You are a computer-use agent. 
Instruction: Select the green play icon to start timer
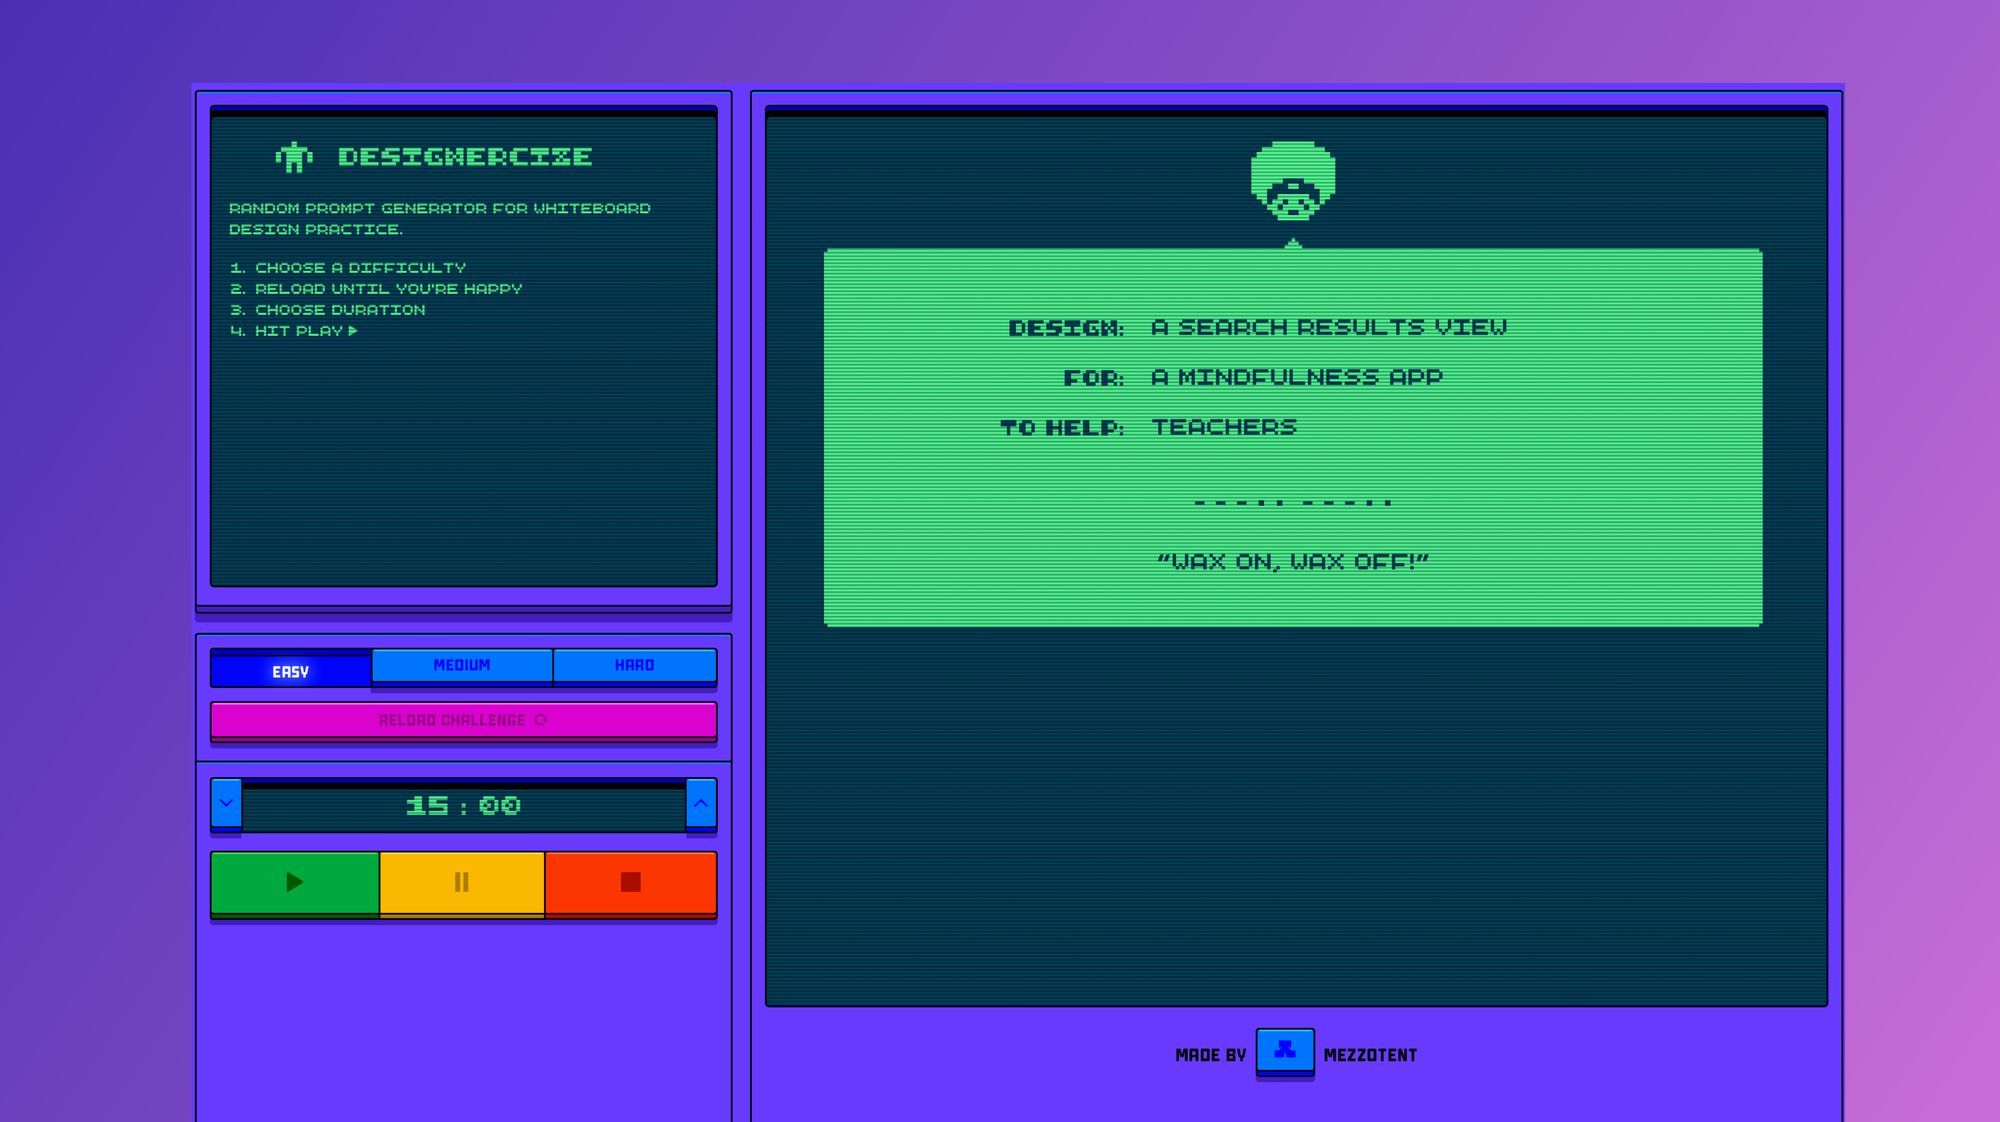[x=293, y=882]
